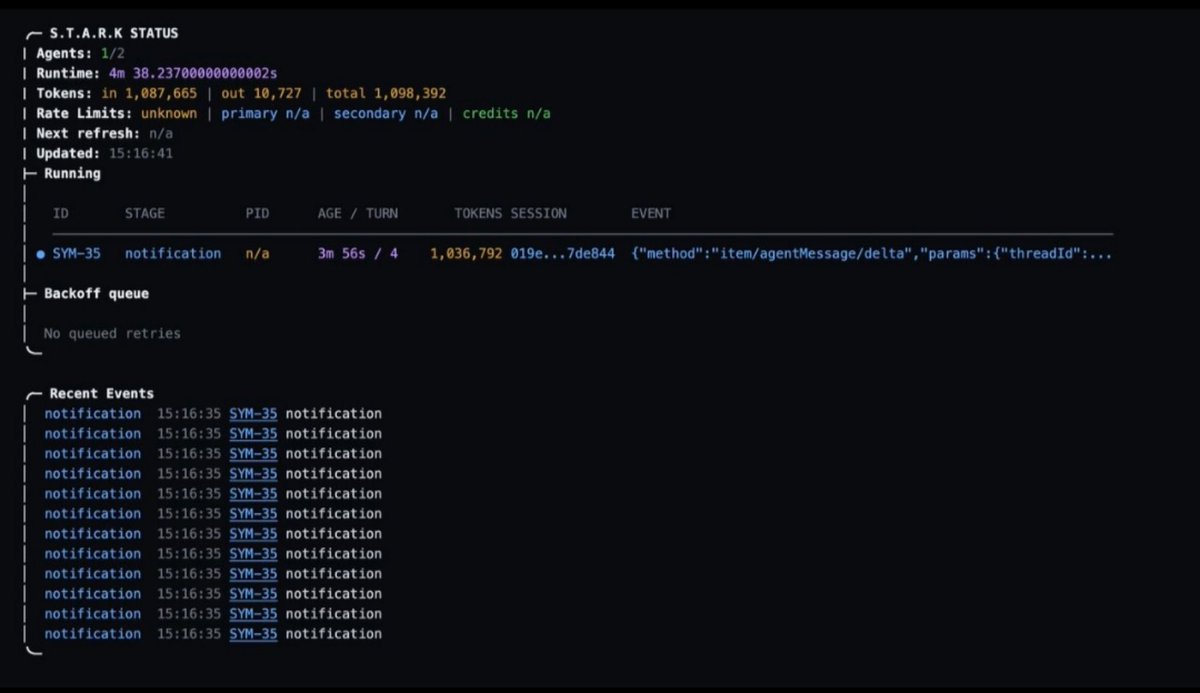The width and height of the screenshot is (1200, 693).
Task: Select the secondary n/a rate limit
Action: 386,113
